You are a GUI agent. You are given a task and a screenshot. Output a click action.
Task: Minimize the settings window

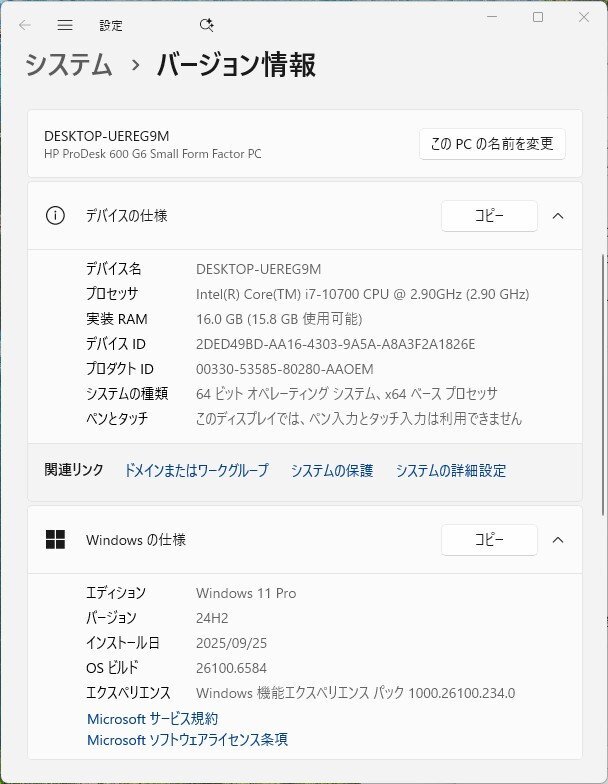[492, 17]
